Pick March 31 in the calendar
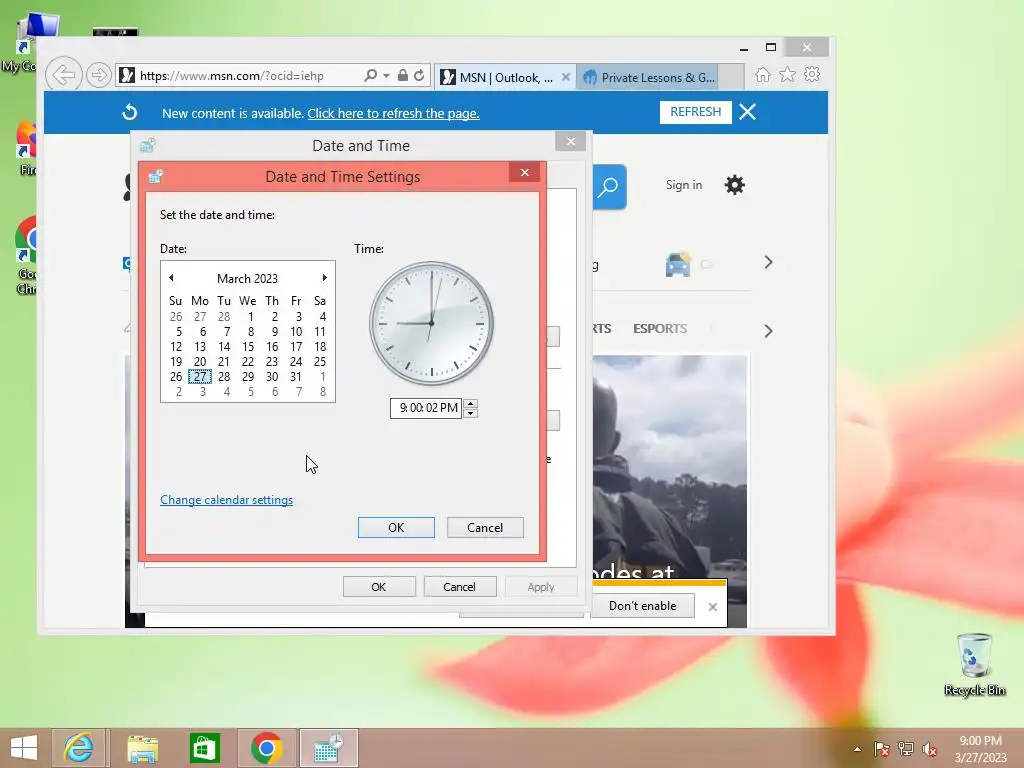The image size is (1024, 768). pos(296,377)
